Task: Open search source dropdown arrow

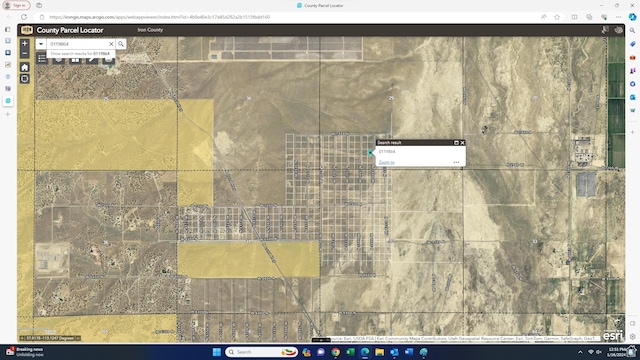Action: (x=41, y=44)
